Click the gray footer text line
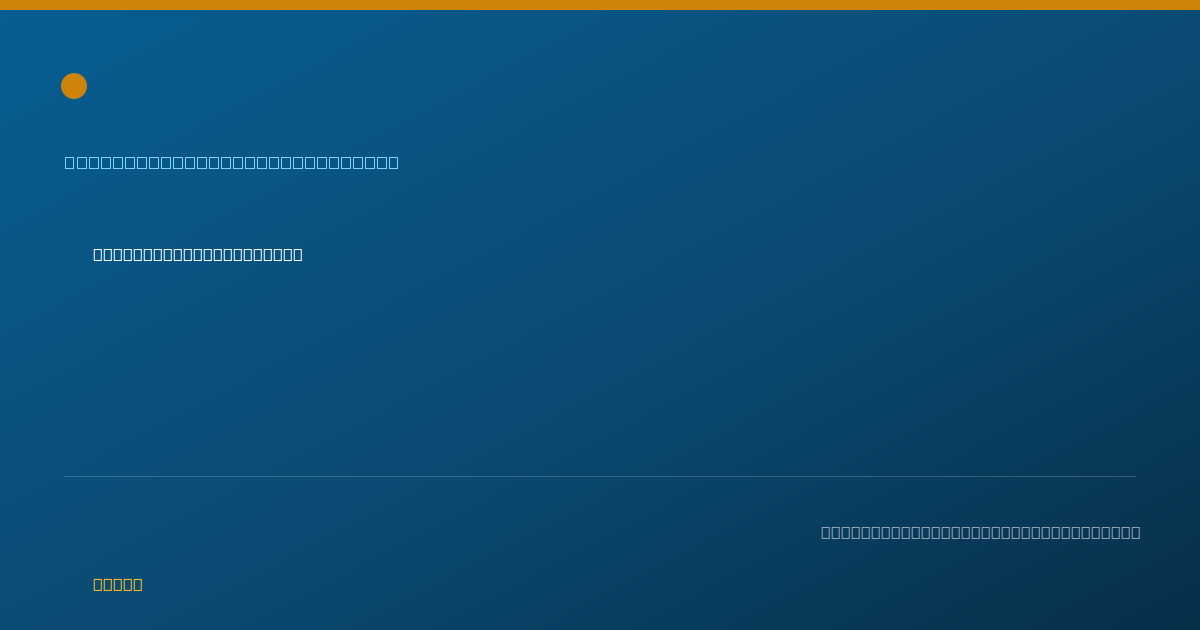This screenshot has height=630, width=1200. tap(981, 532)
